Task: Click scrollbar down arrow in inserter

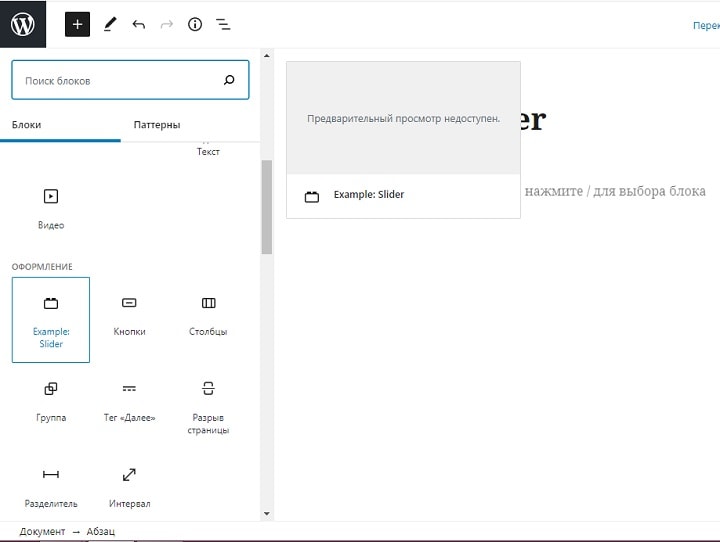Action: 267,514
